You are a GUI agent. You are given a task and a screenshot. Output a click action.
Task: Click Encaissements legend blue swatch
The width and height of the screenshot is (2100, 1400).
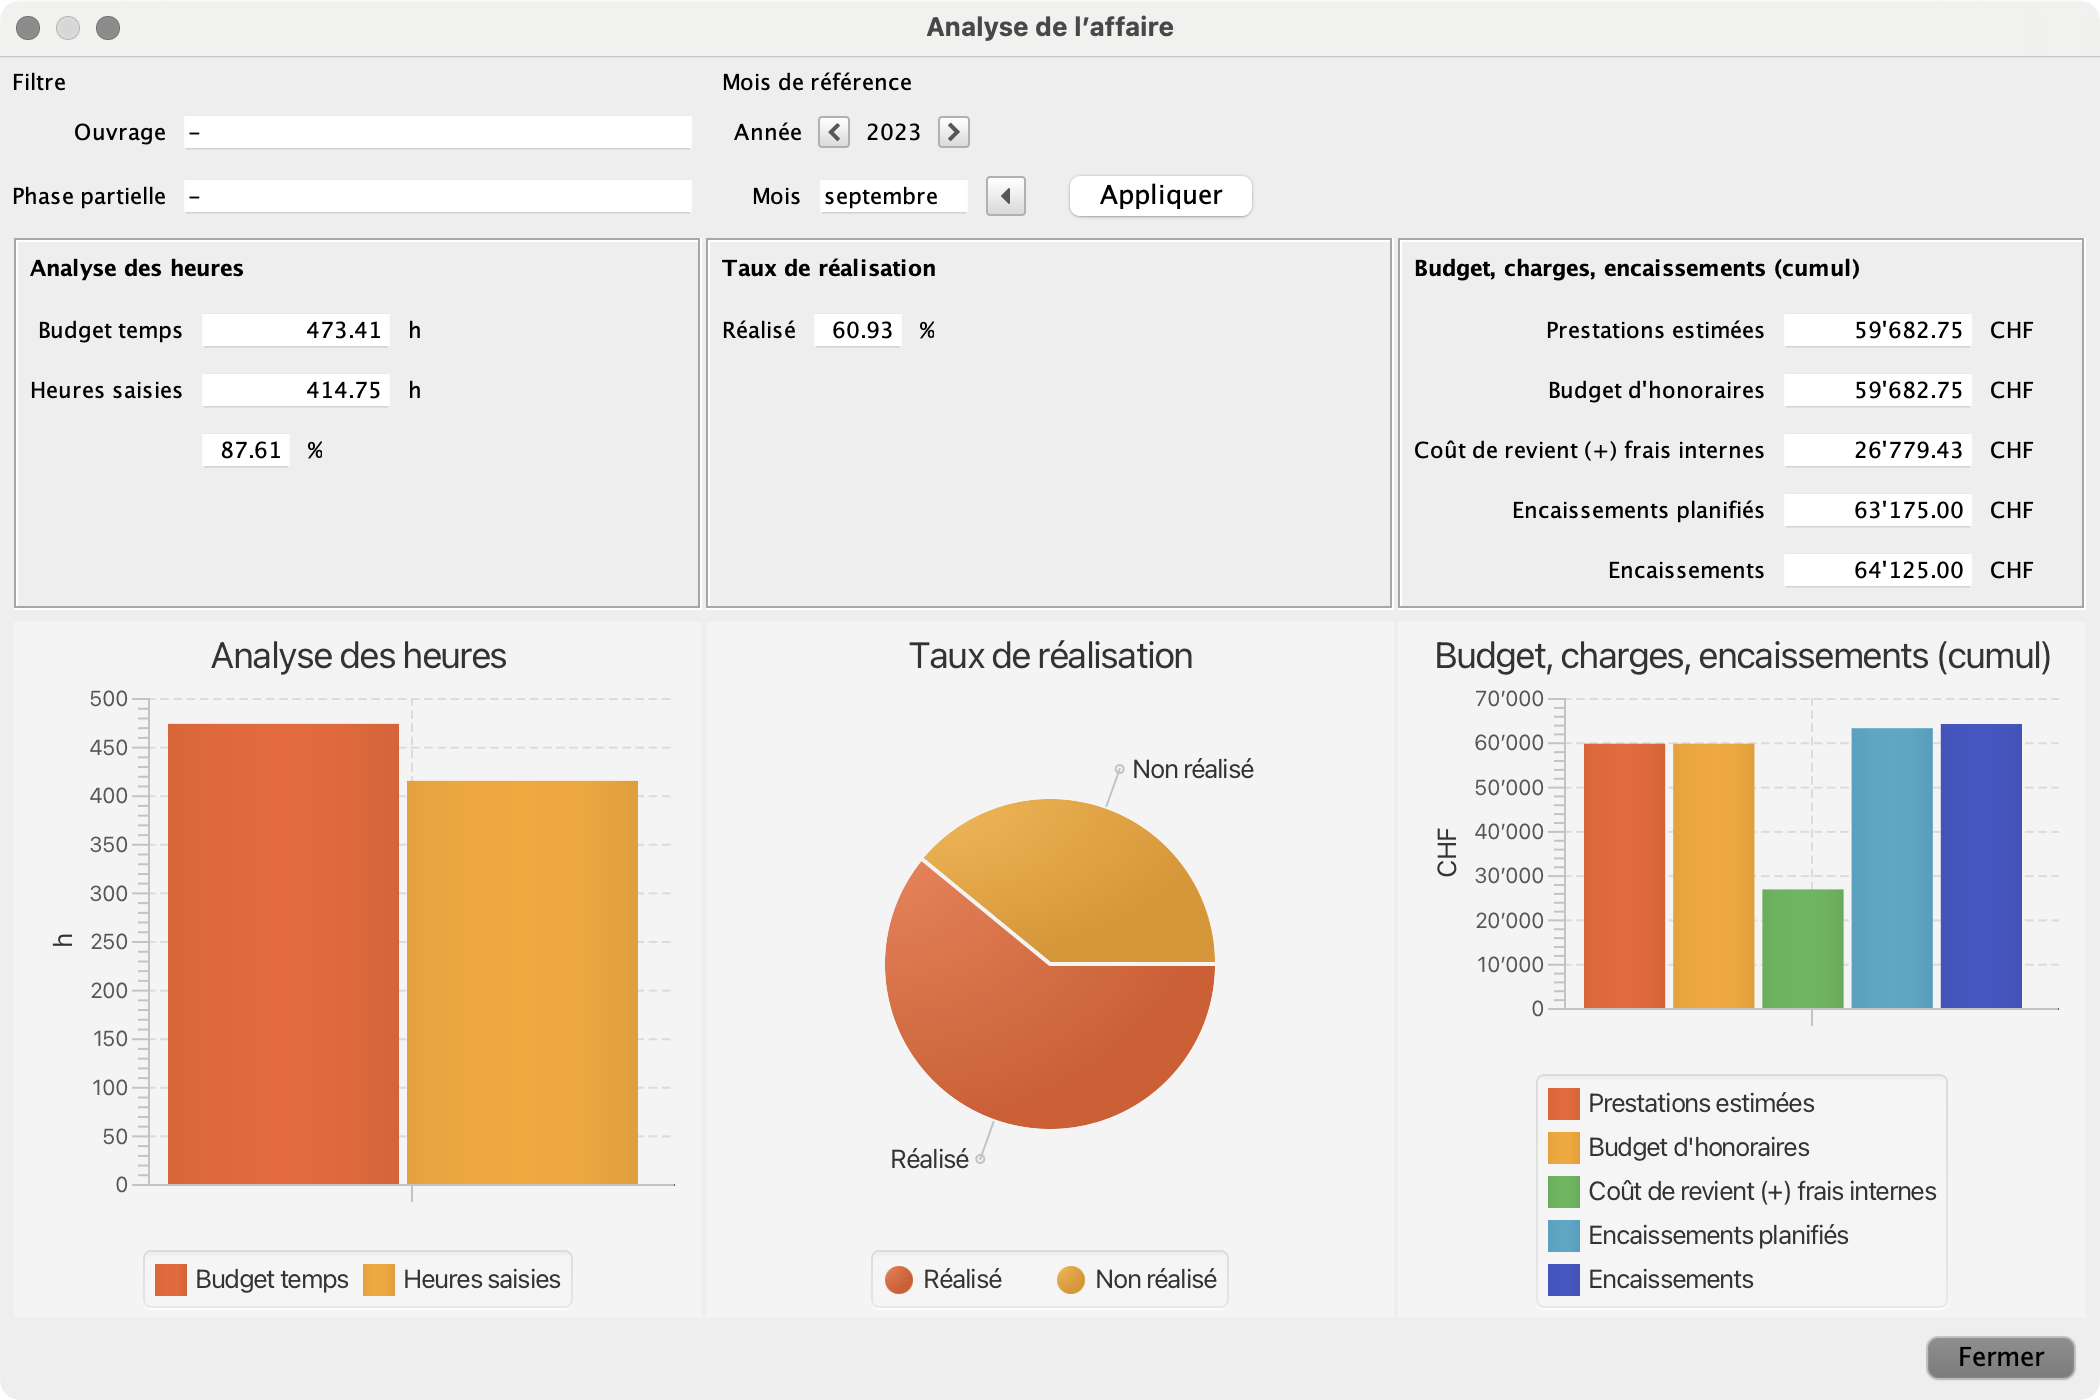click(x=1564, y=1279)
